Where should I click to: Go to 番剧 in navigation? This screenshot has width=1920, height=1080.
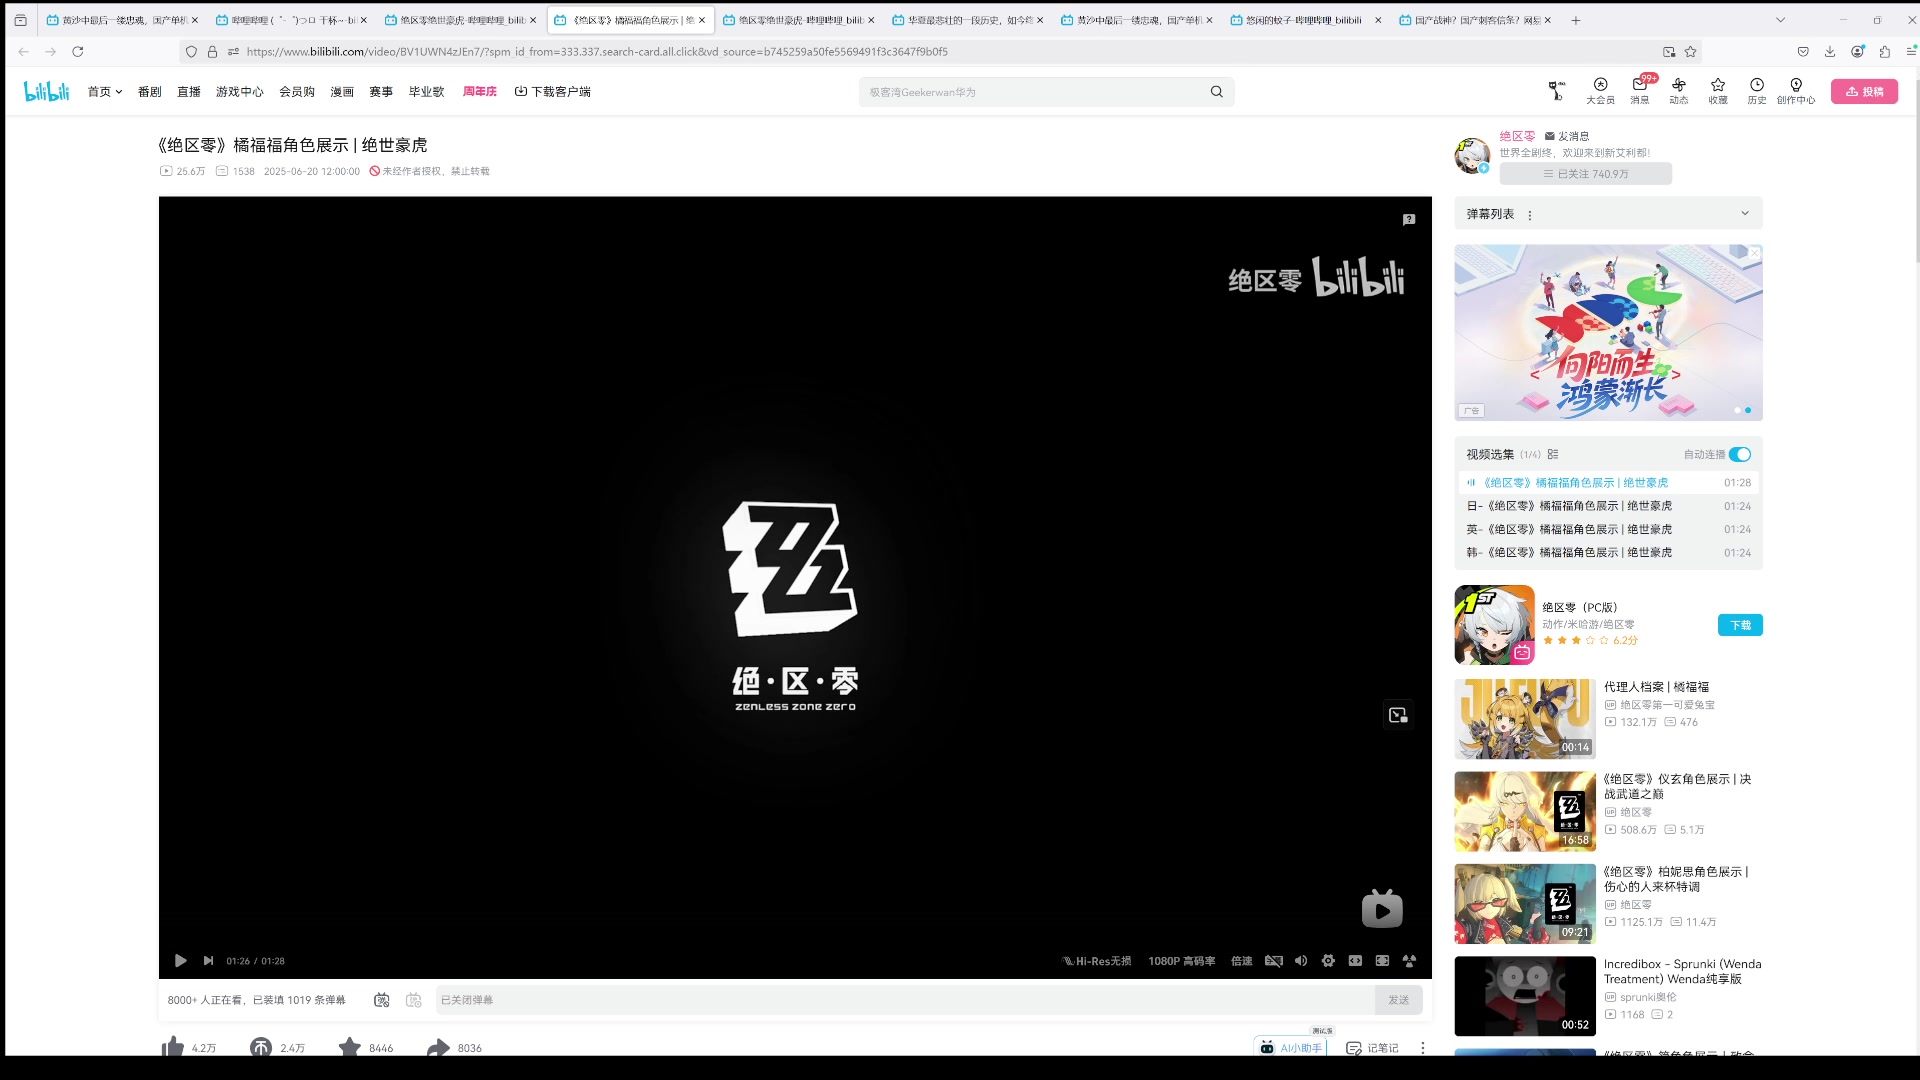coord(149,91)
